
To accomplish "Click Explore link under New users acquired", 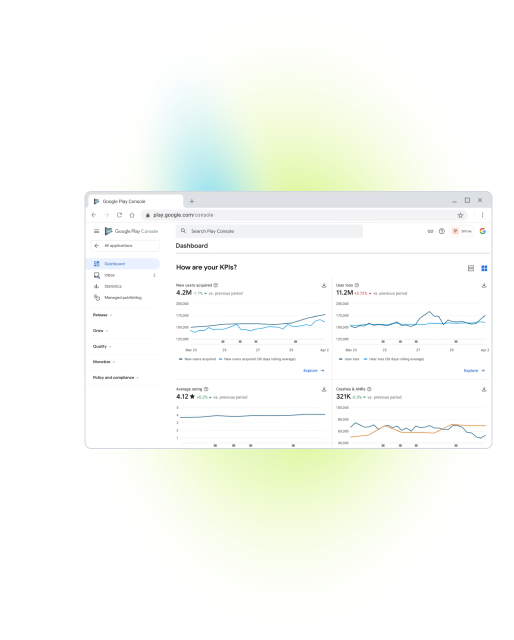I will coord(314,371).
